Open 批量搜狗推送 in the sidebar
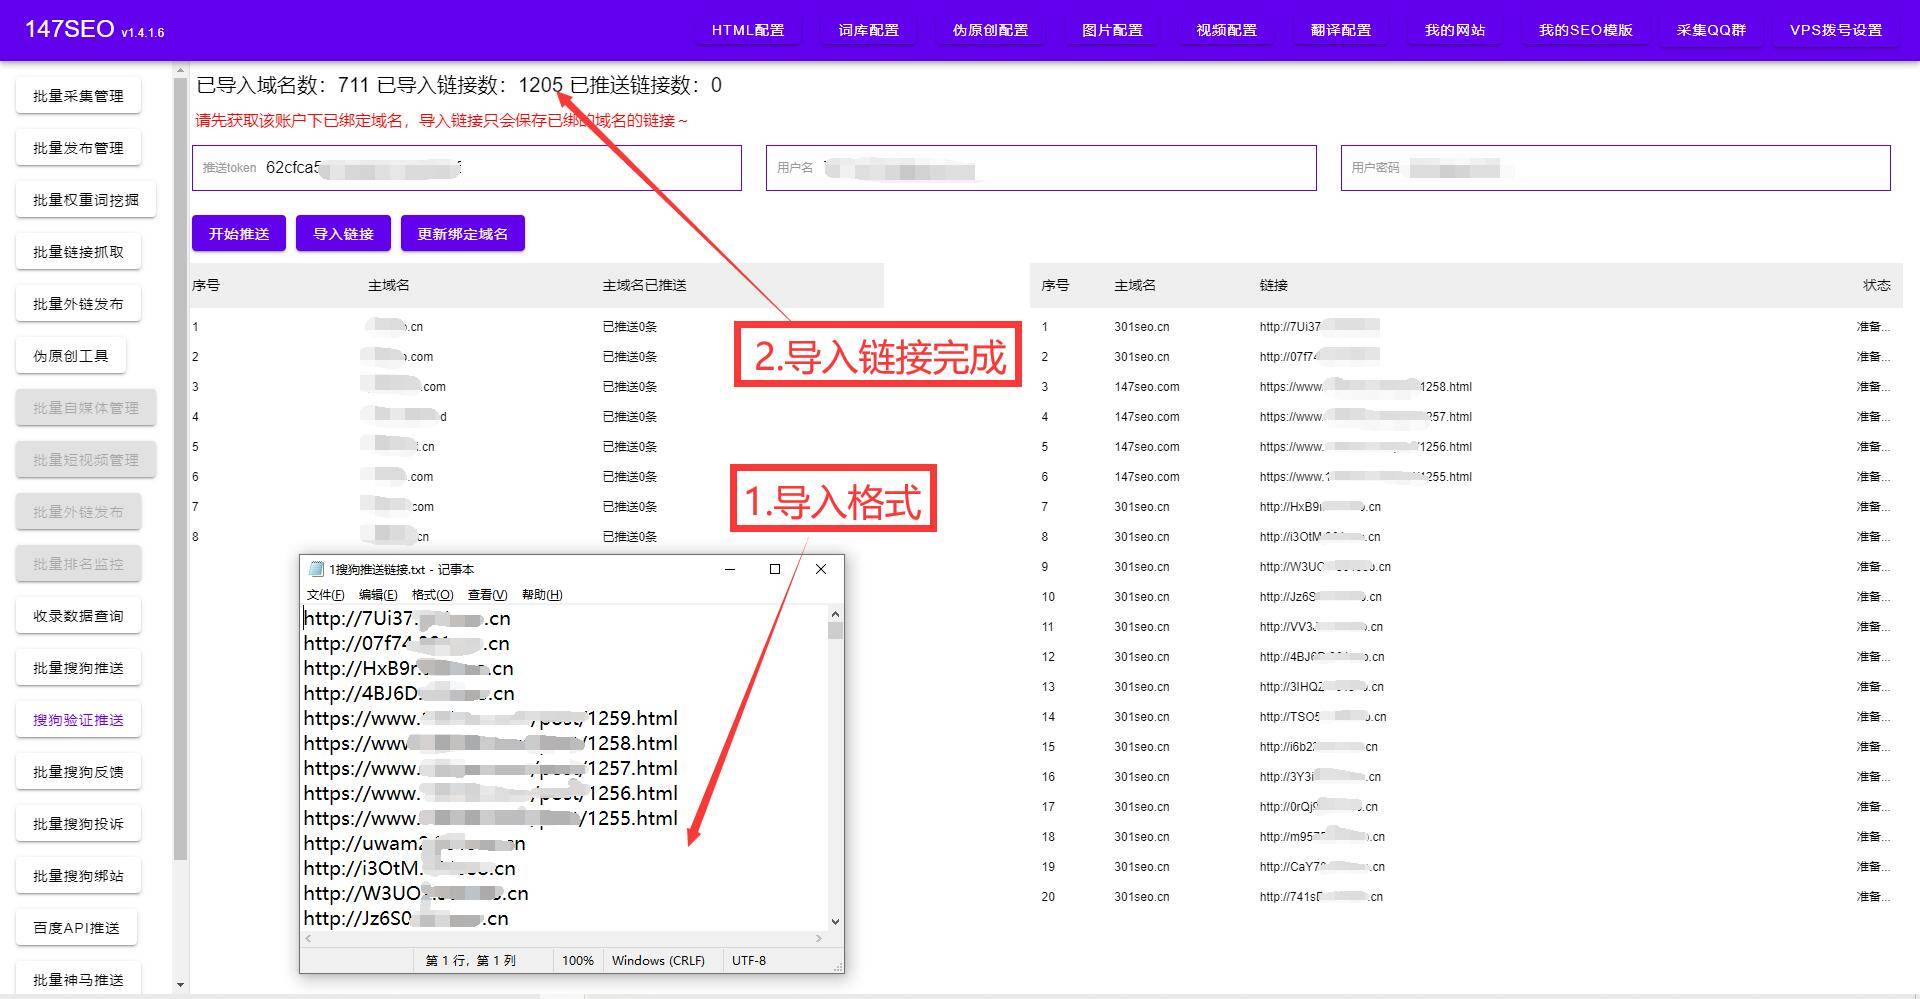 78,668
